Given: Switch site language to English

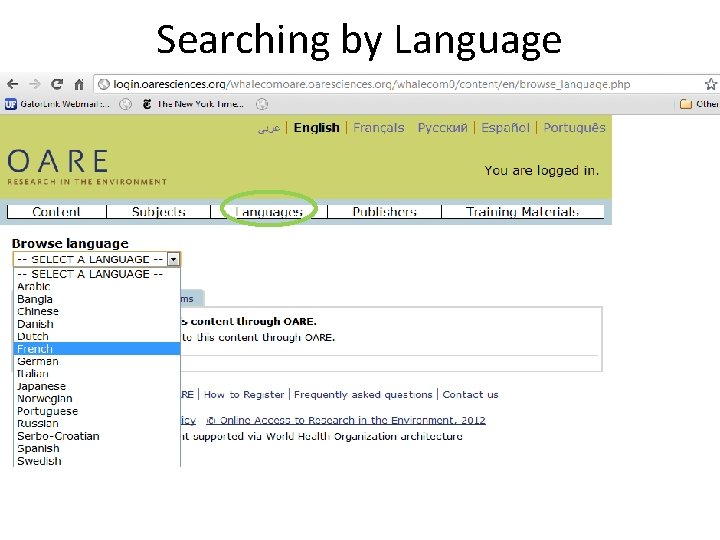Looking at the screenshot, I should [x=316, y=128].
